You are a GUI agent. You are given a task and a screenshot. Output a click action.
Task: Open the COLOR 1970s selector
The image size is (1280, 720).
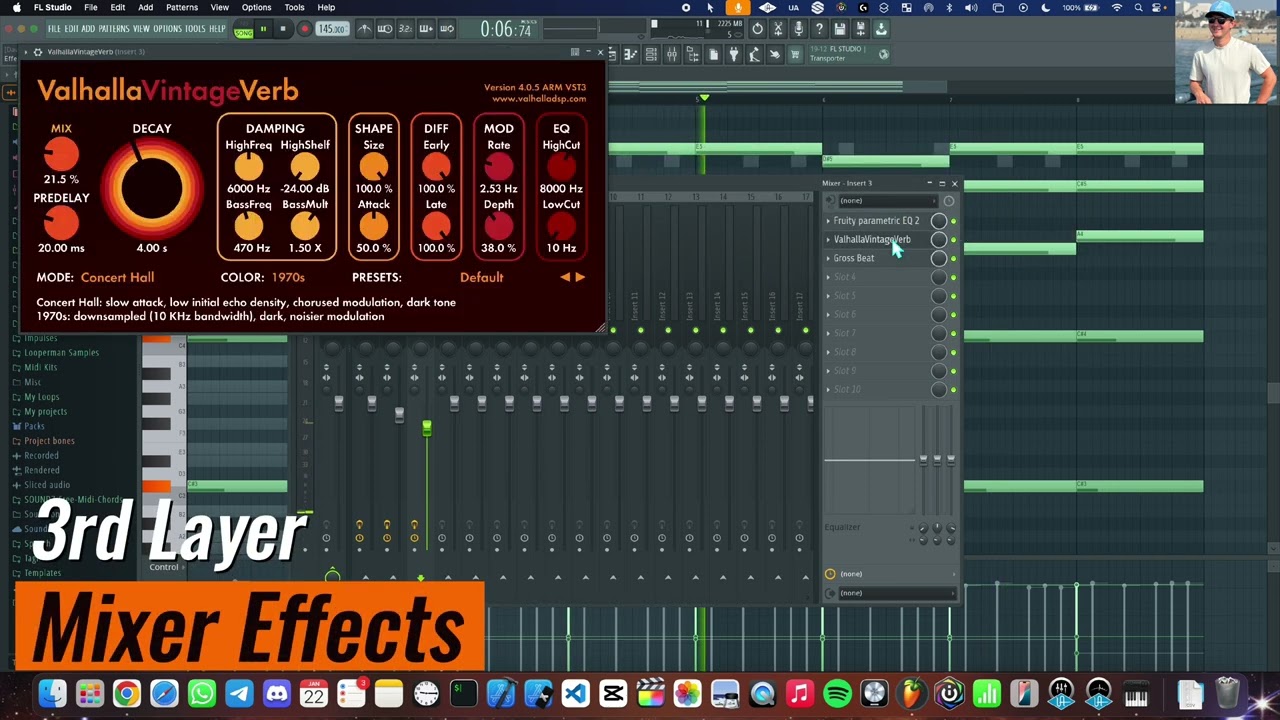288,277
